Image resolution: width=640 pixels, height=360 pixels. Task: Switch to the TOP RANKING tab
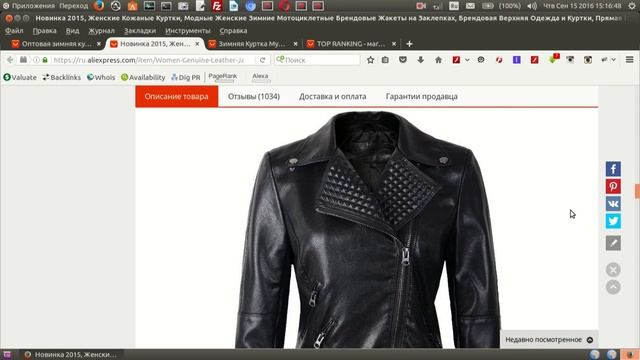[x=350, y=44]
